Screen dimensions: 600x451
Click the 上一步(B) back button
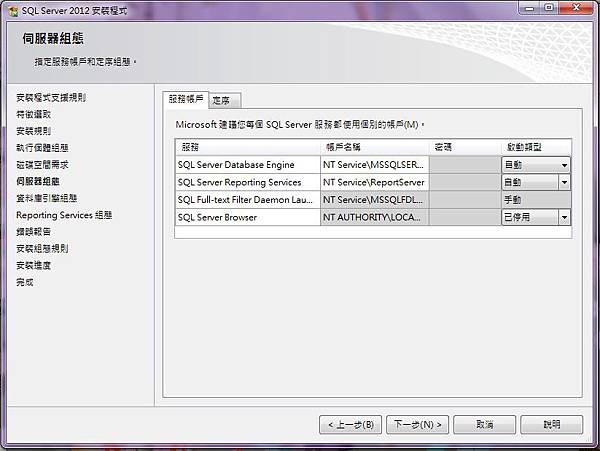pyautogui.click(x=351, y=425)
